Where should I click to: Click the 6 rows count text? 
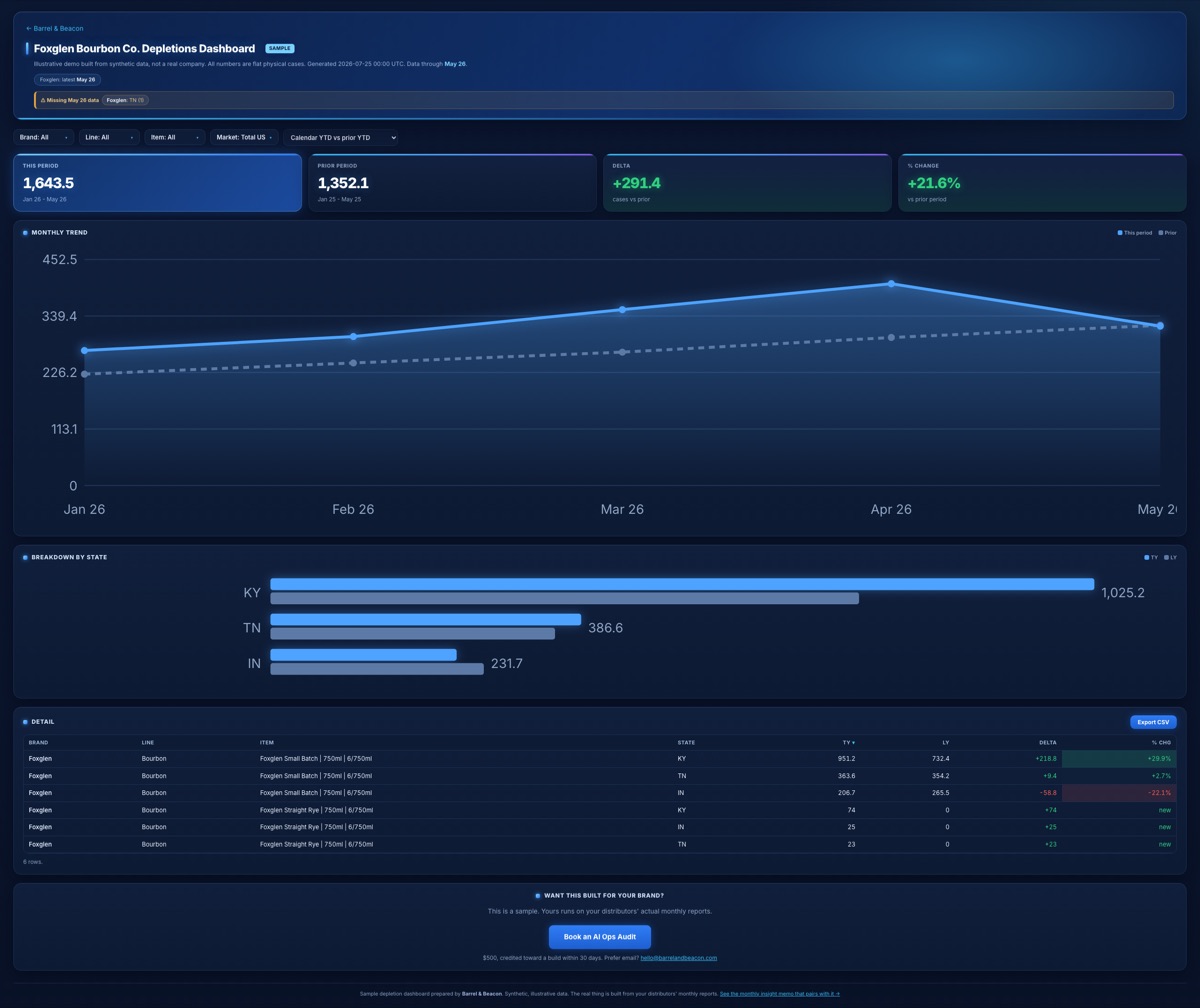[x=33, y=862]
